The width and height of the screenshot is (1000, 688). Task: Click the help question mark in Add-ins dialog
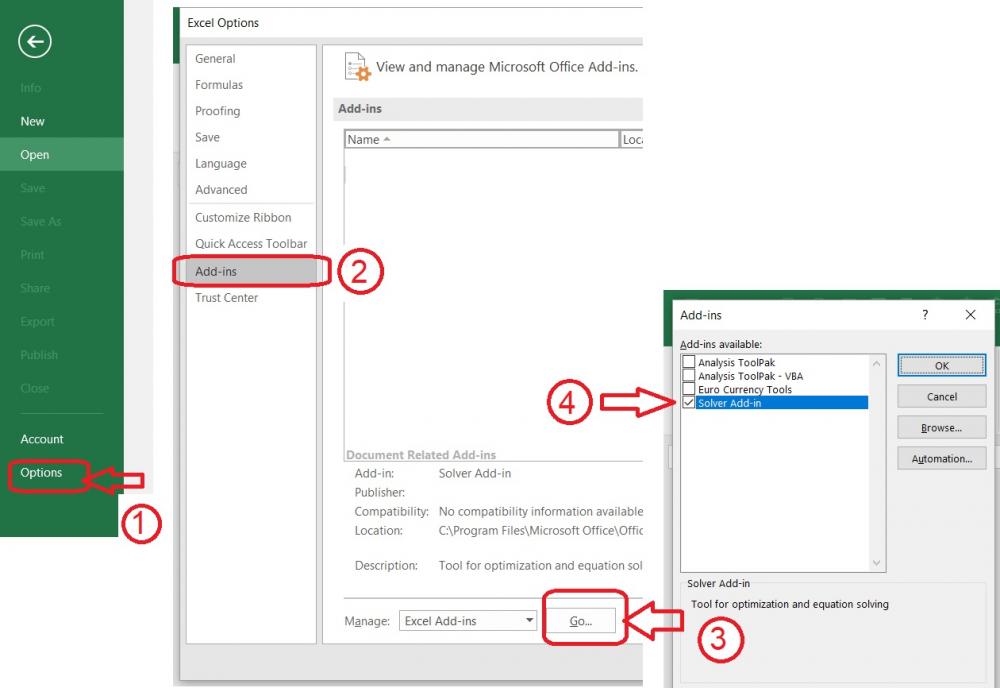click(925, 314)
